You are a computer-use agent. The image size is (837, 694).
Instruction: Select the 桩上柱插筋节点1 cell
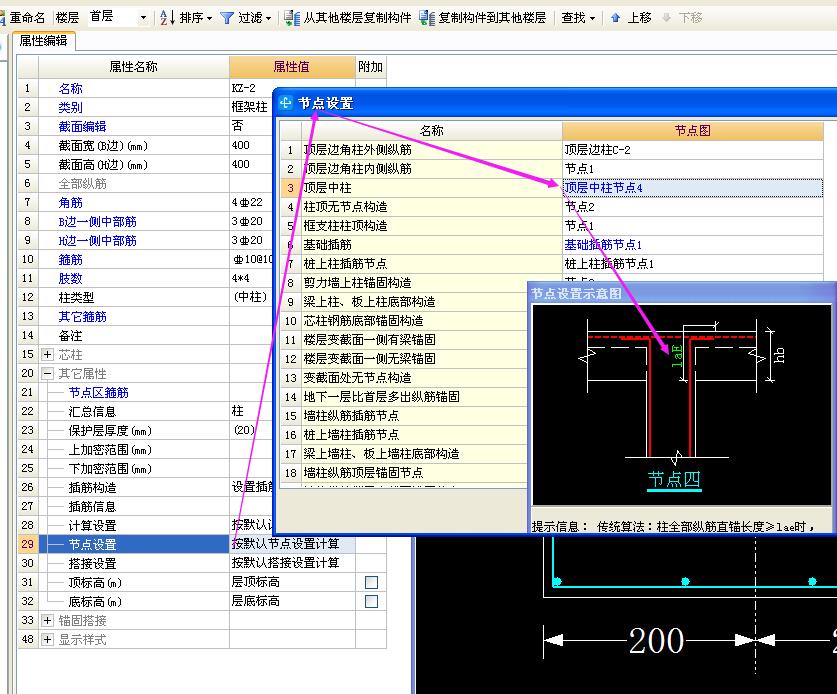pos(692,264)
